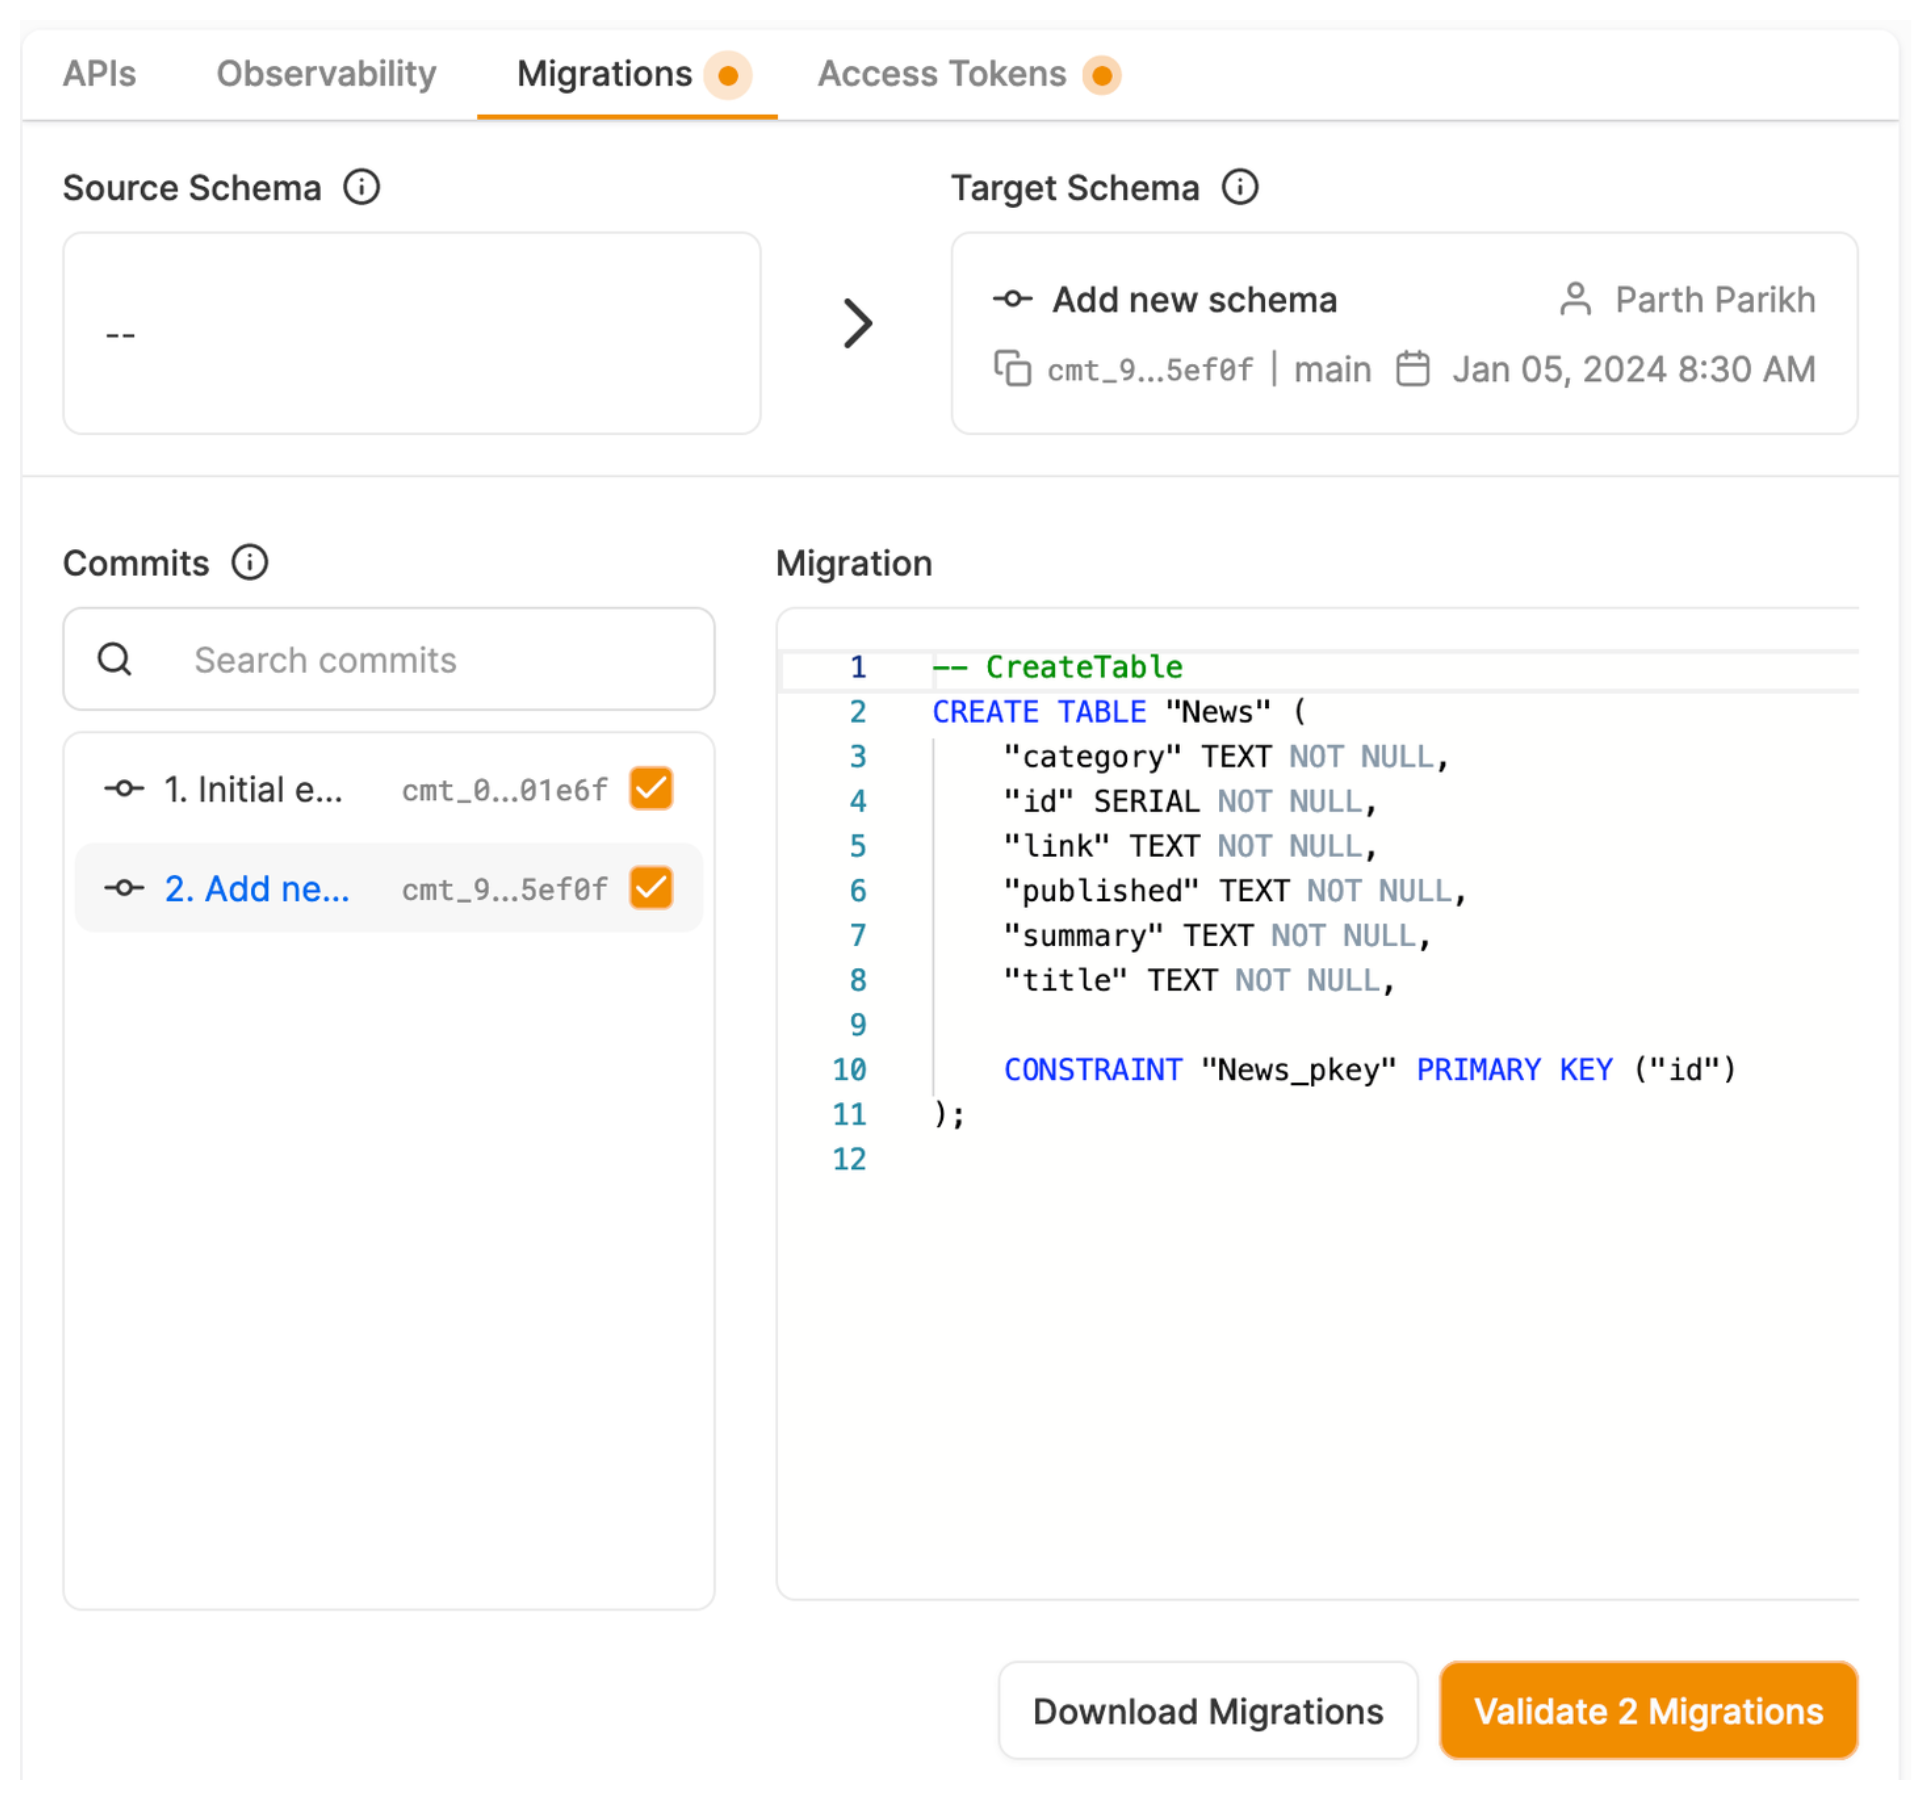Click the Download Migrations button

pyautogui.click(x=1207, y=1711)
